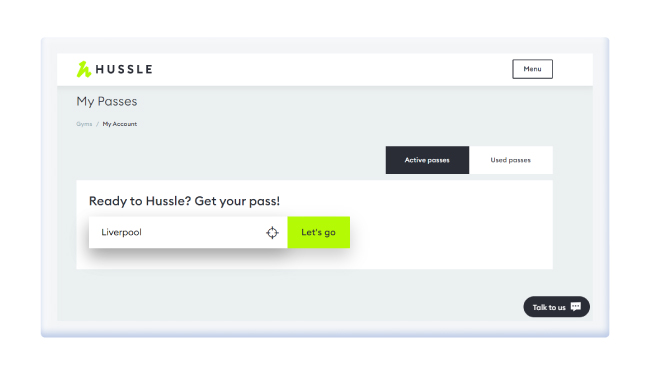
Task: Click the Let's go button
Action: click(x=318, y=232)
